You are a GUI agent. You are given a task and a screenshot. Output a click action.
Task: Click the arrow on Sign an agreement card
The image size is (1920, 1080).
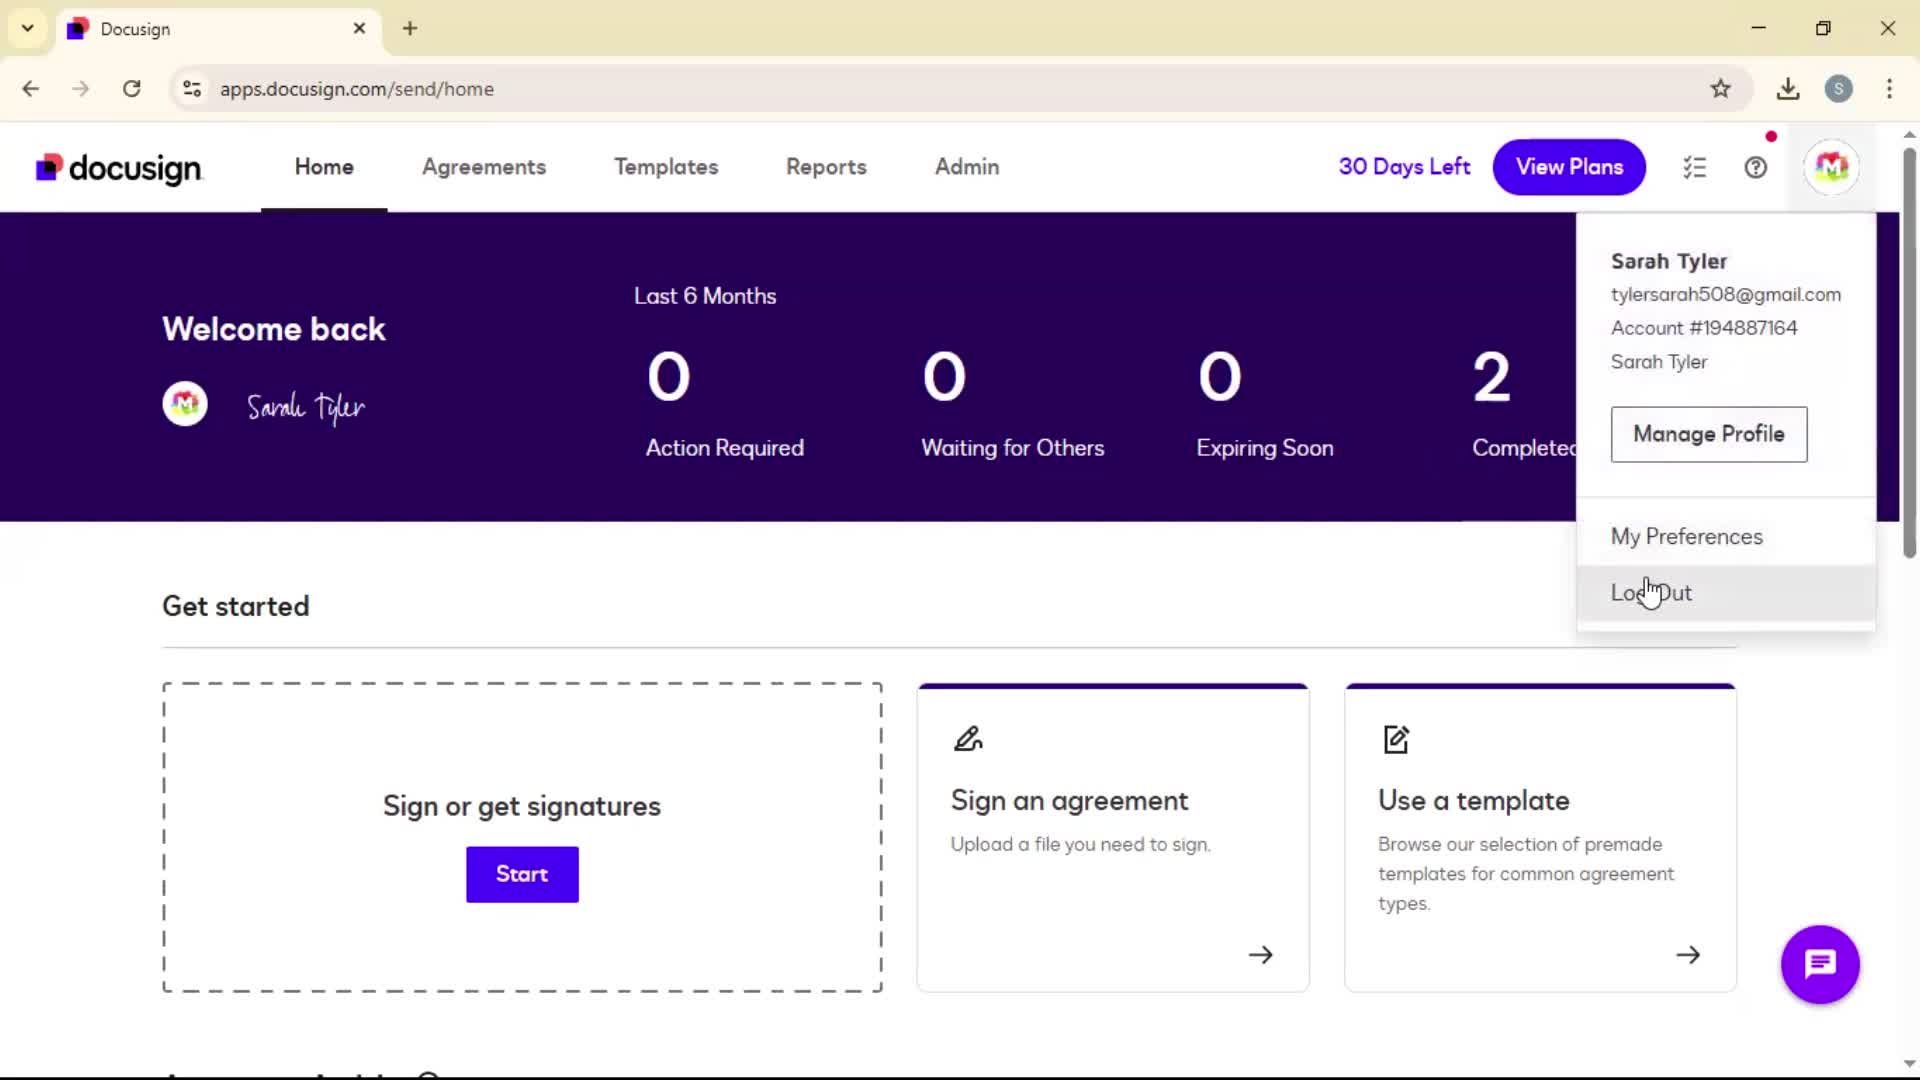(1261, 955)
